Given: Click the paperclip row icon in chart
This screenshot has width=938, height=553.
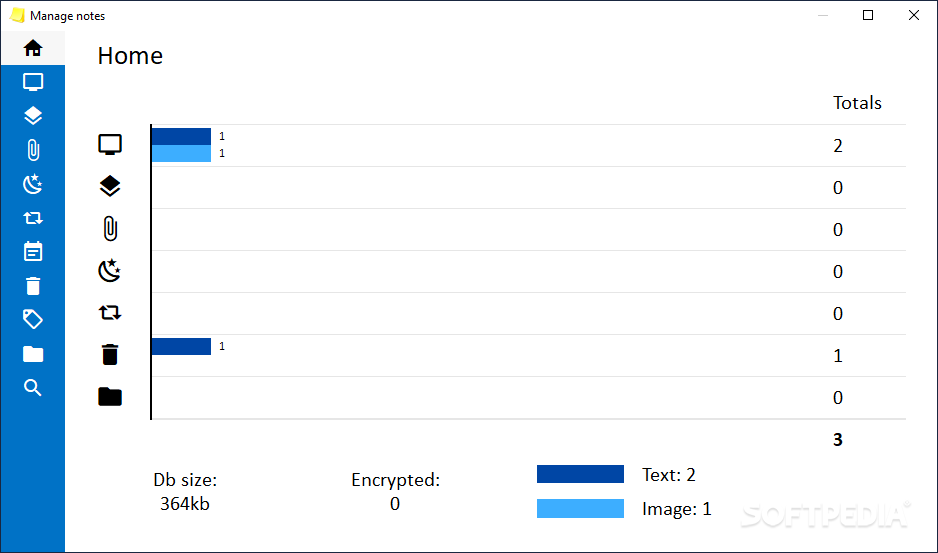Looking at the screenshot, I should [x=110, y=229].
